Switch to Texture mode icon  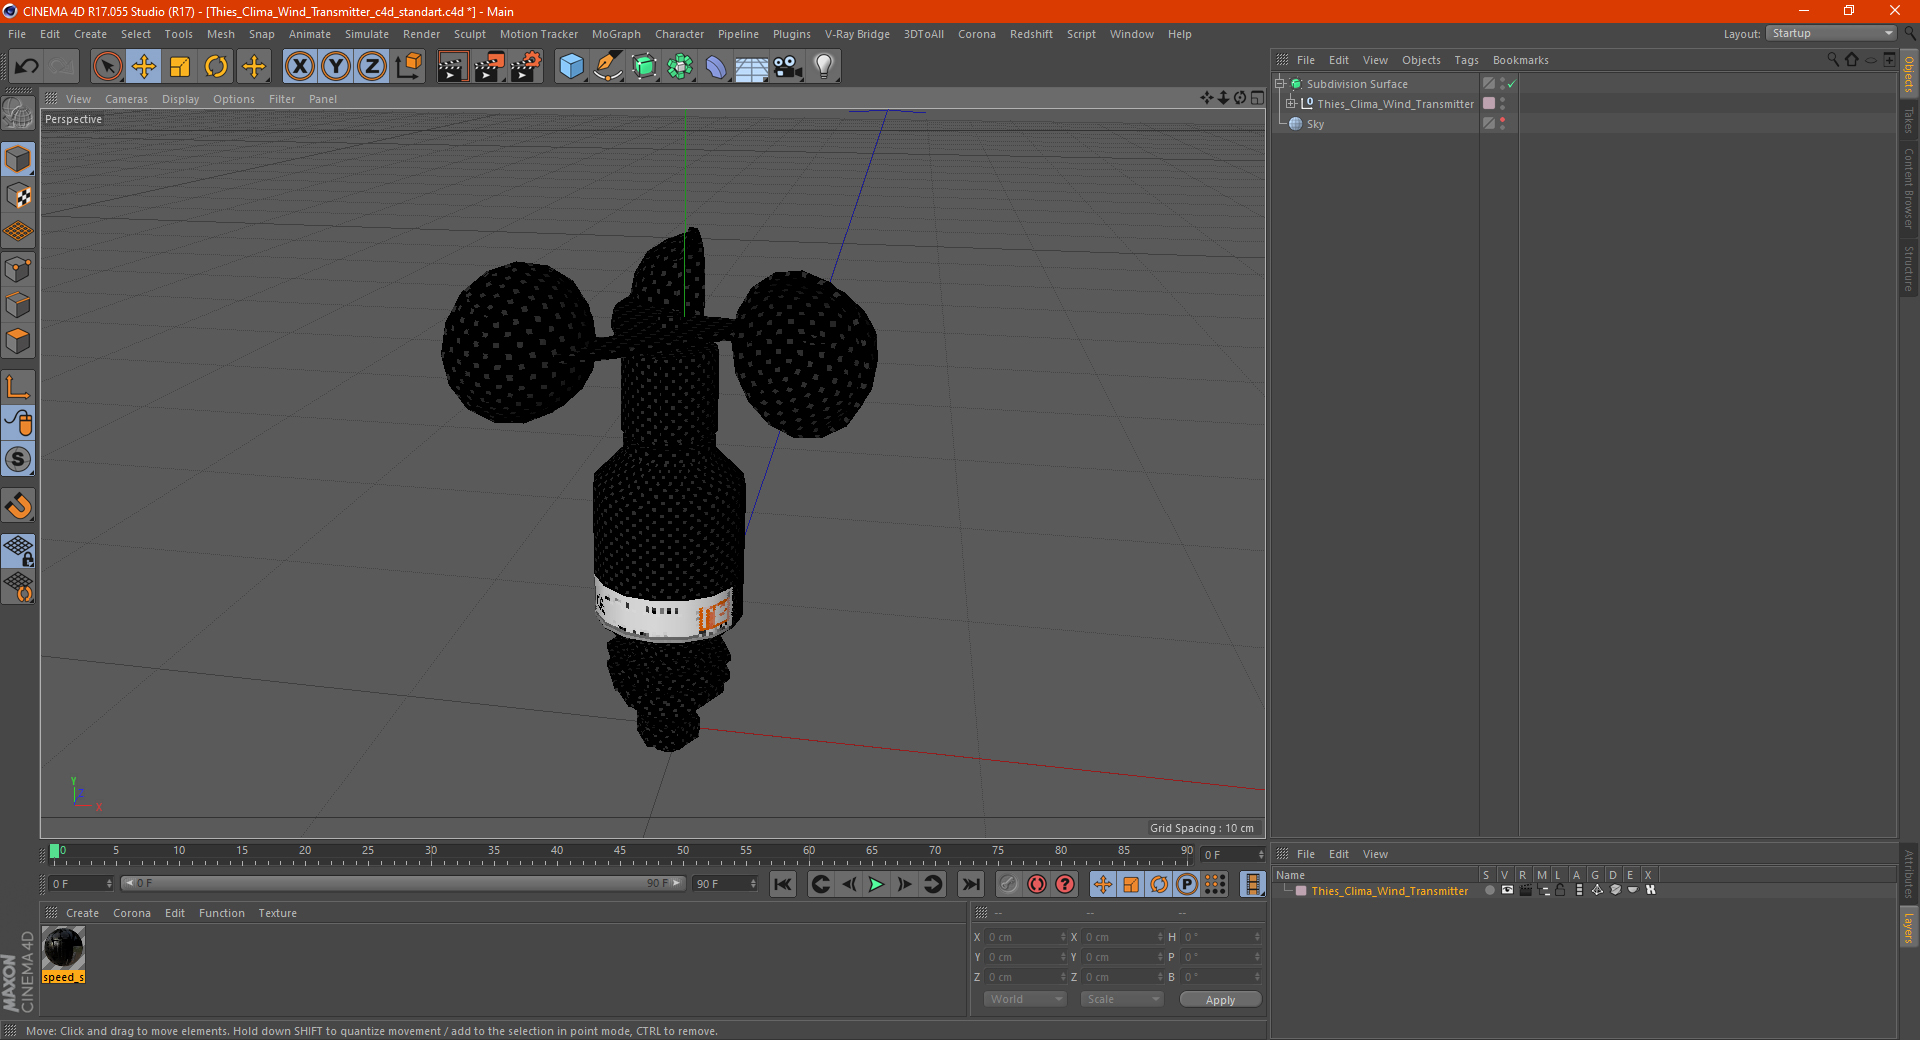[x=18, y=196]
